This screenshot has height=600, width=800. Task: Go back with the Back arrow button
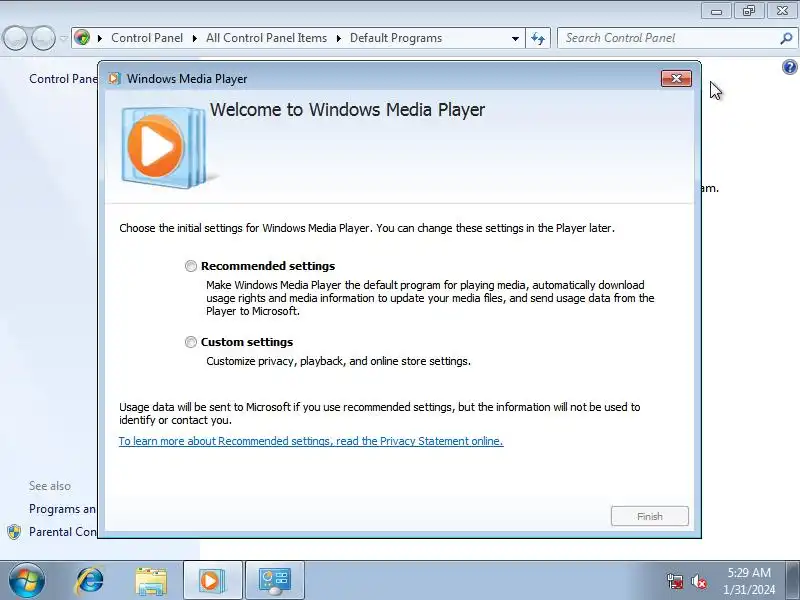pos(15,38)
